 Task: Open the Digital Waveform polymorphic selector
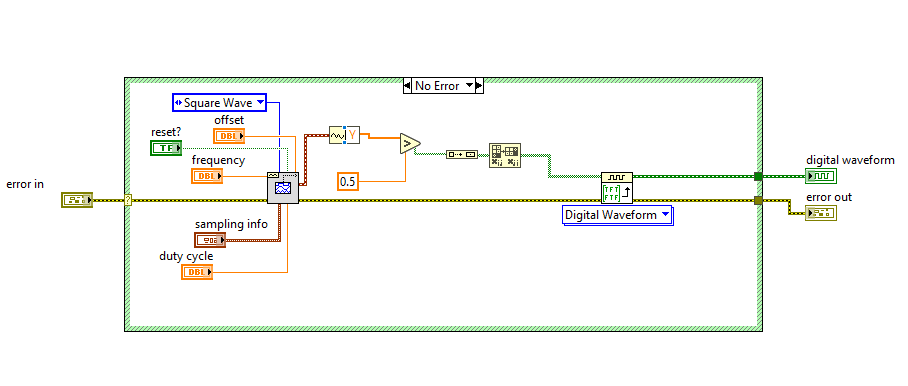click(617, 215)
